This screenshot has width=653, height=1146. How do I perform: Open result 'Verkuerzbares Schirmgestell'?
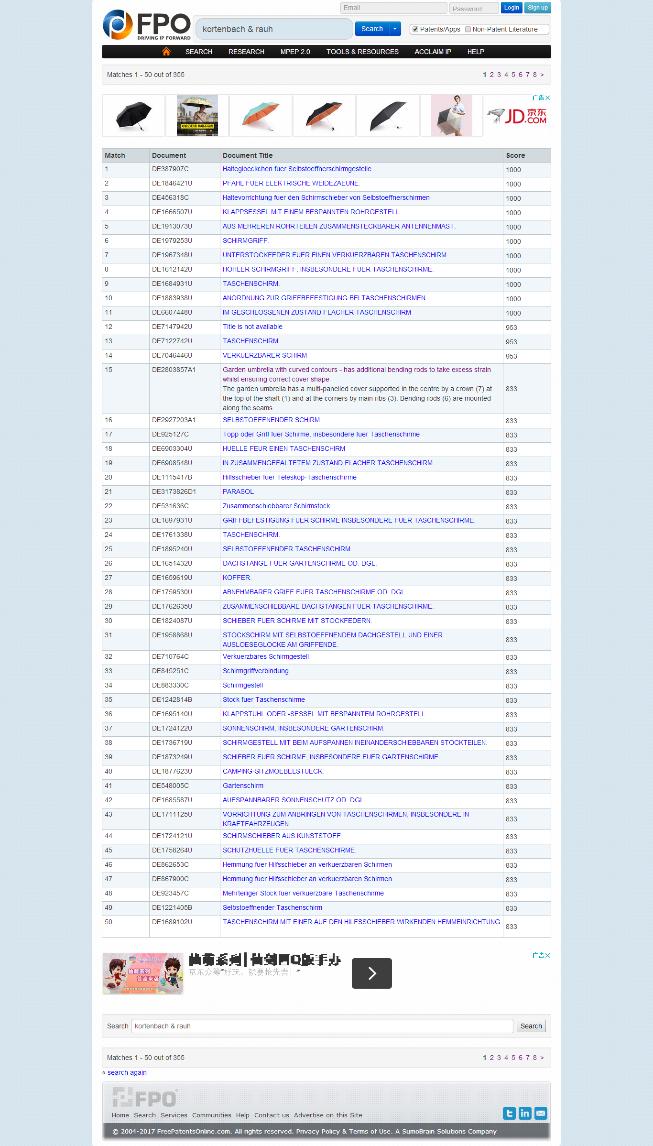(x=266, y=657)
